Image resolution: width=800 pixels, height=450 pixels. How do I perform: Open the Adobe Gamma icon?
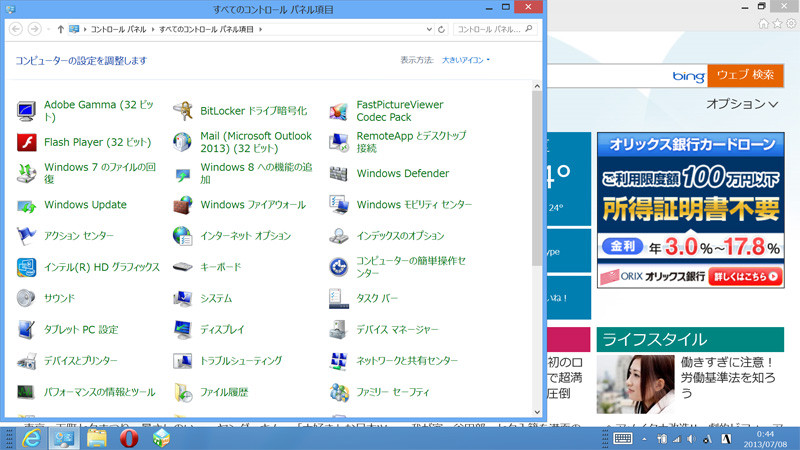click(27, 111)
